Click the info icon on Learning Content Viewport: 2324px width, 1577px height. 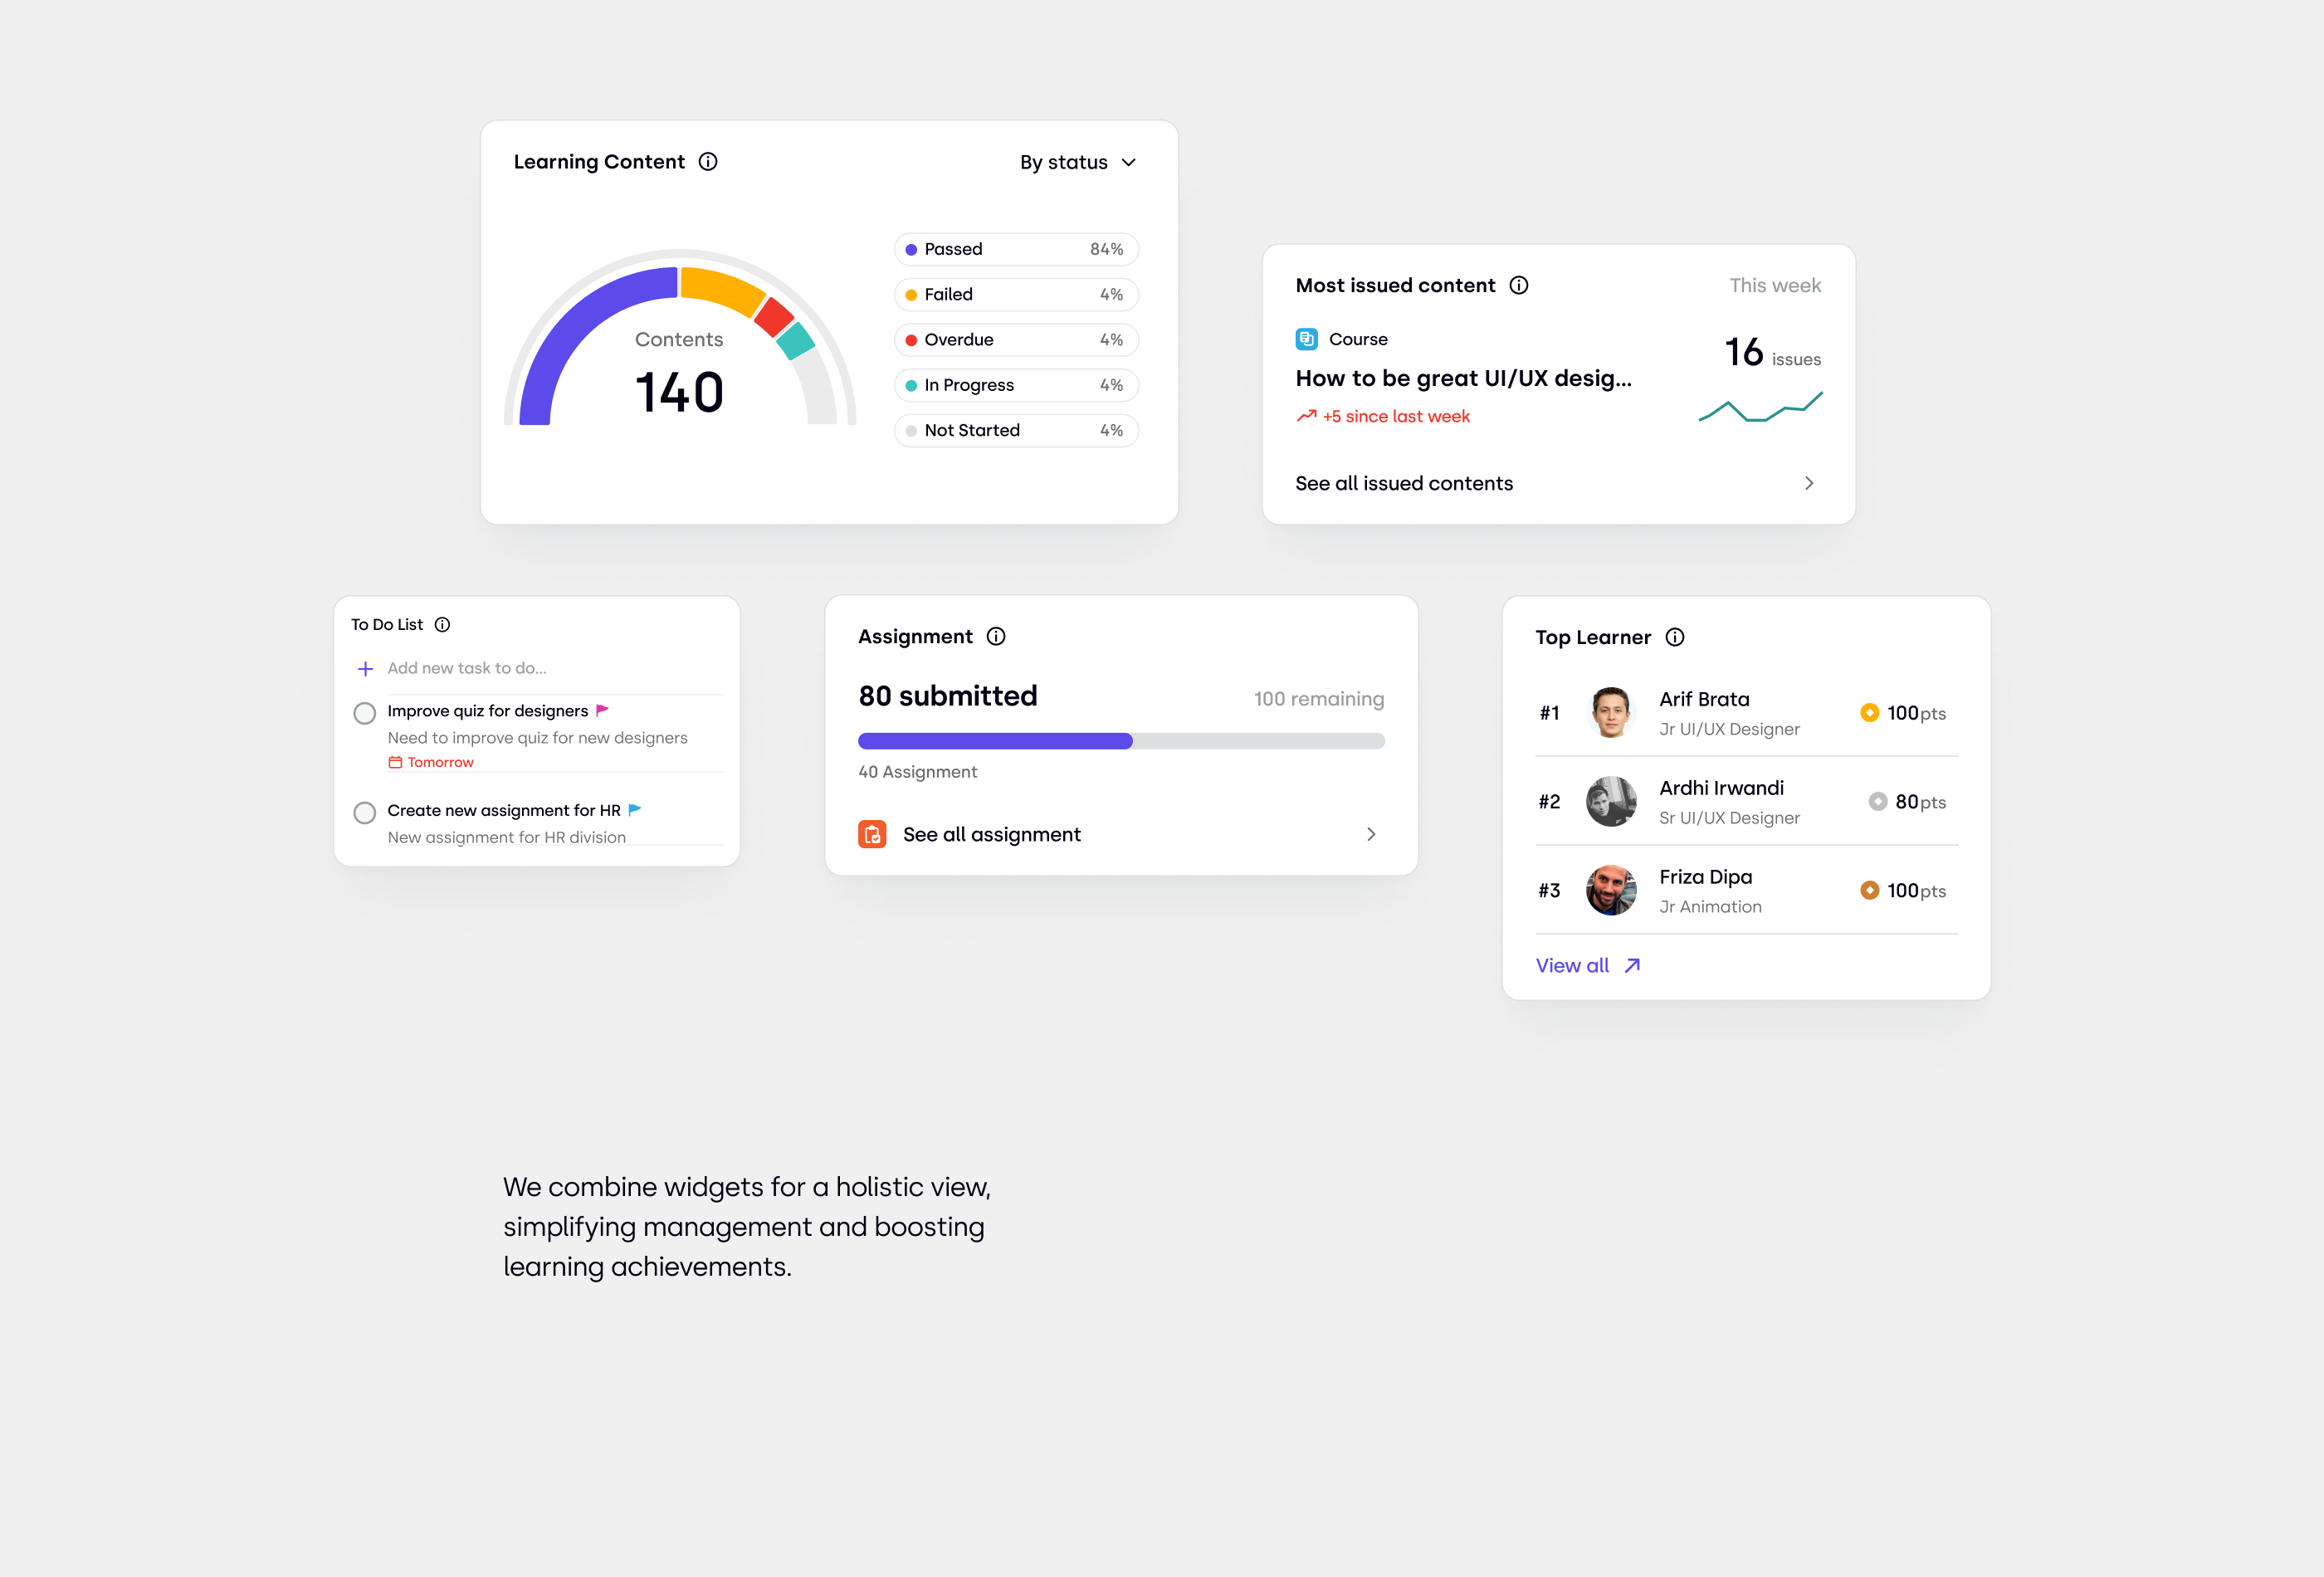[x=709, y=162]
